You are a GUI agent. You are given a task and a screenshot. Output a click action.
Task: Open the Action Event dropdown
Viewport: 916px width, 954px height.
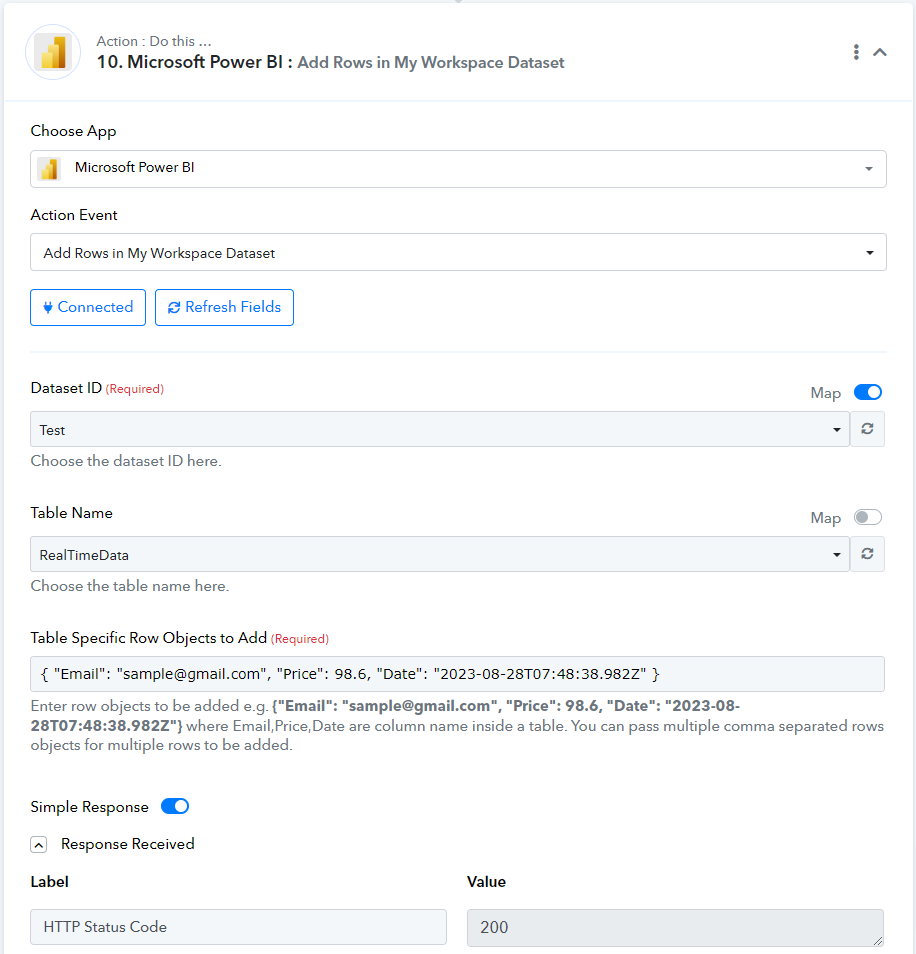(458, 252)
